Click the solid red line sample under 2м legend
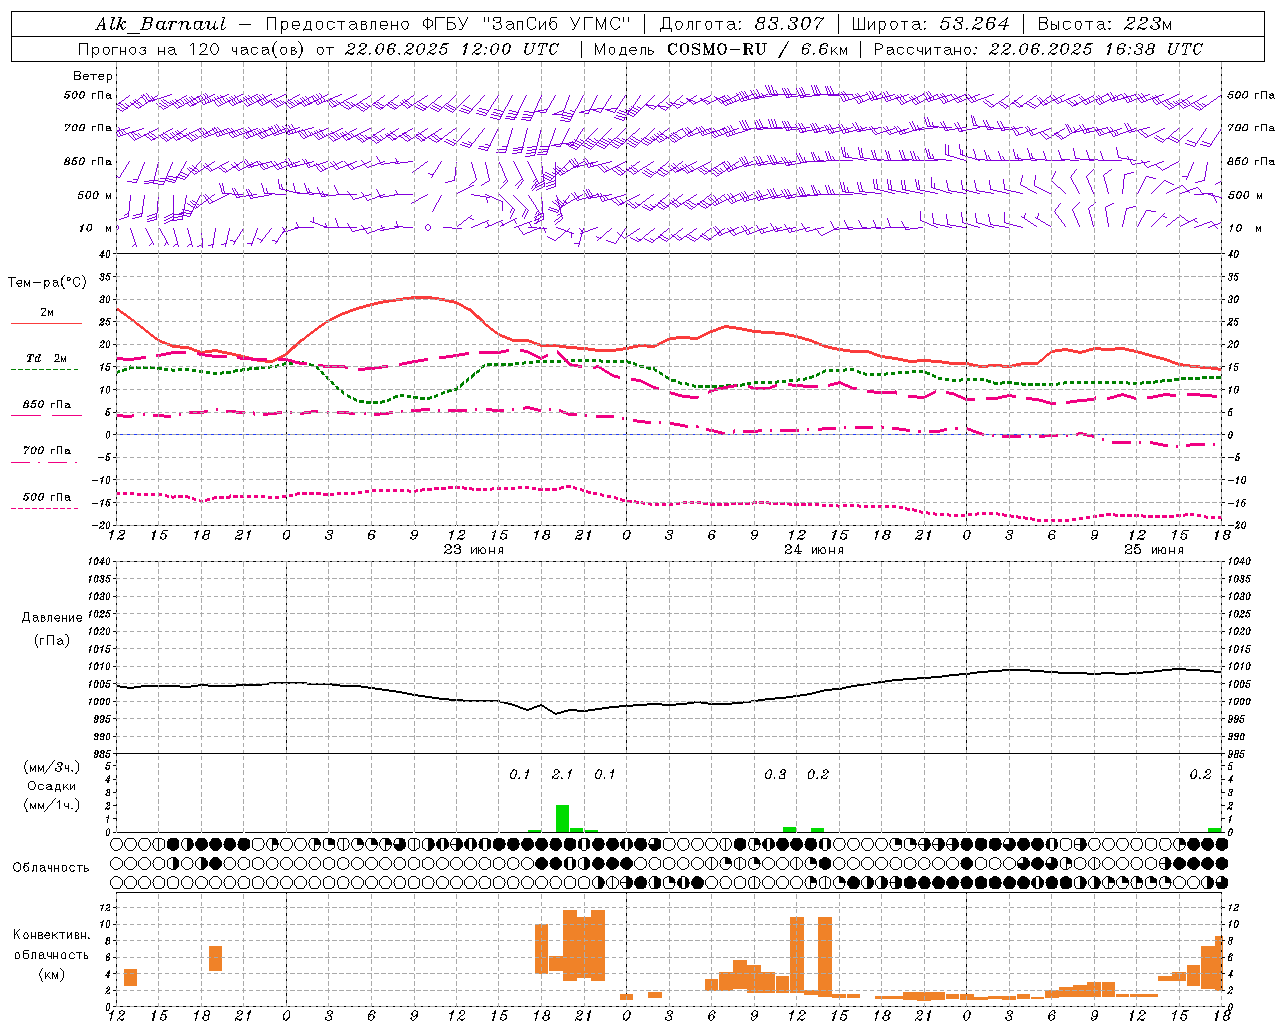Screen dimensions: 1280x1024 (x=46, y=323)
